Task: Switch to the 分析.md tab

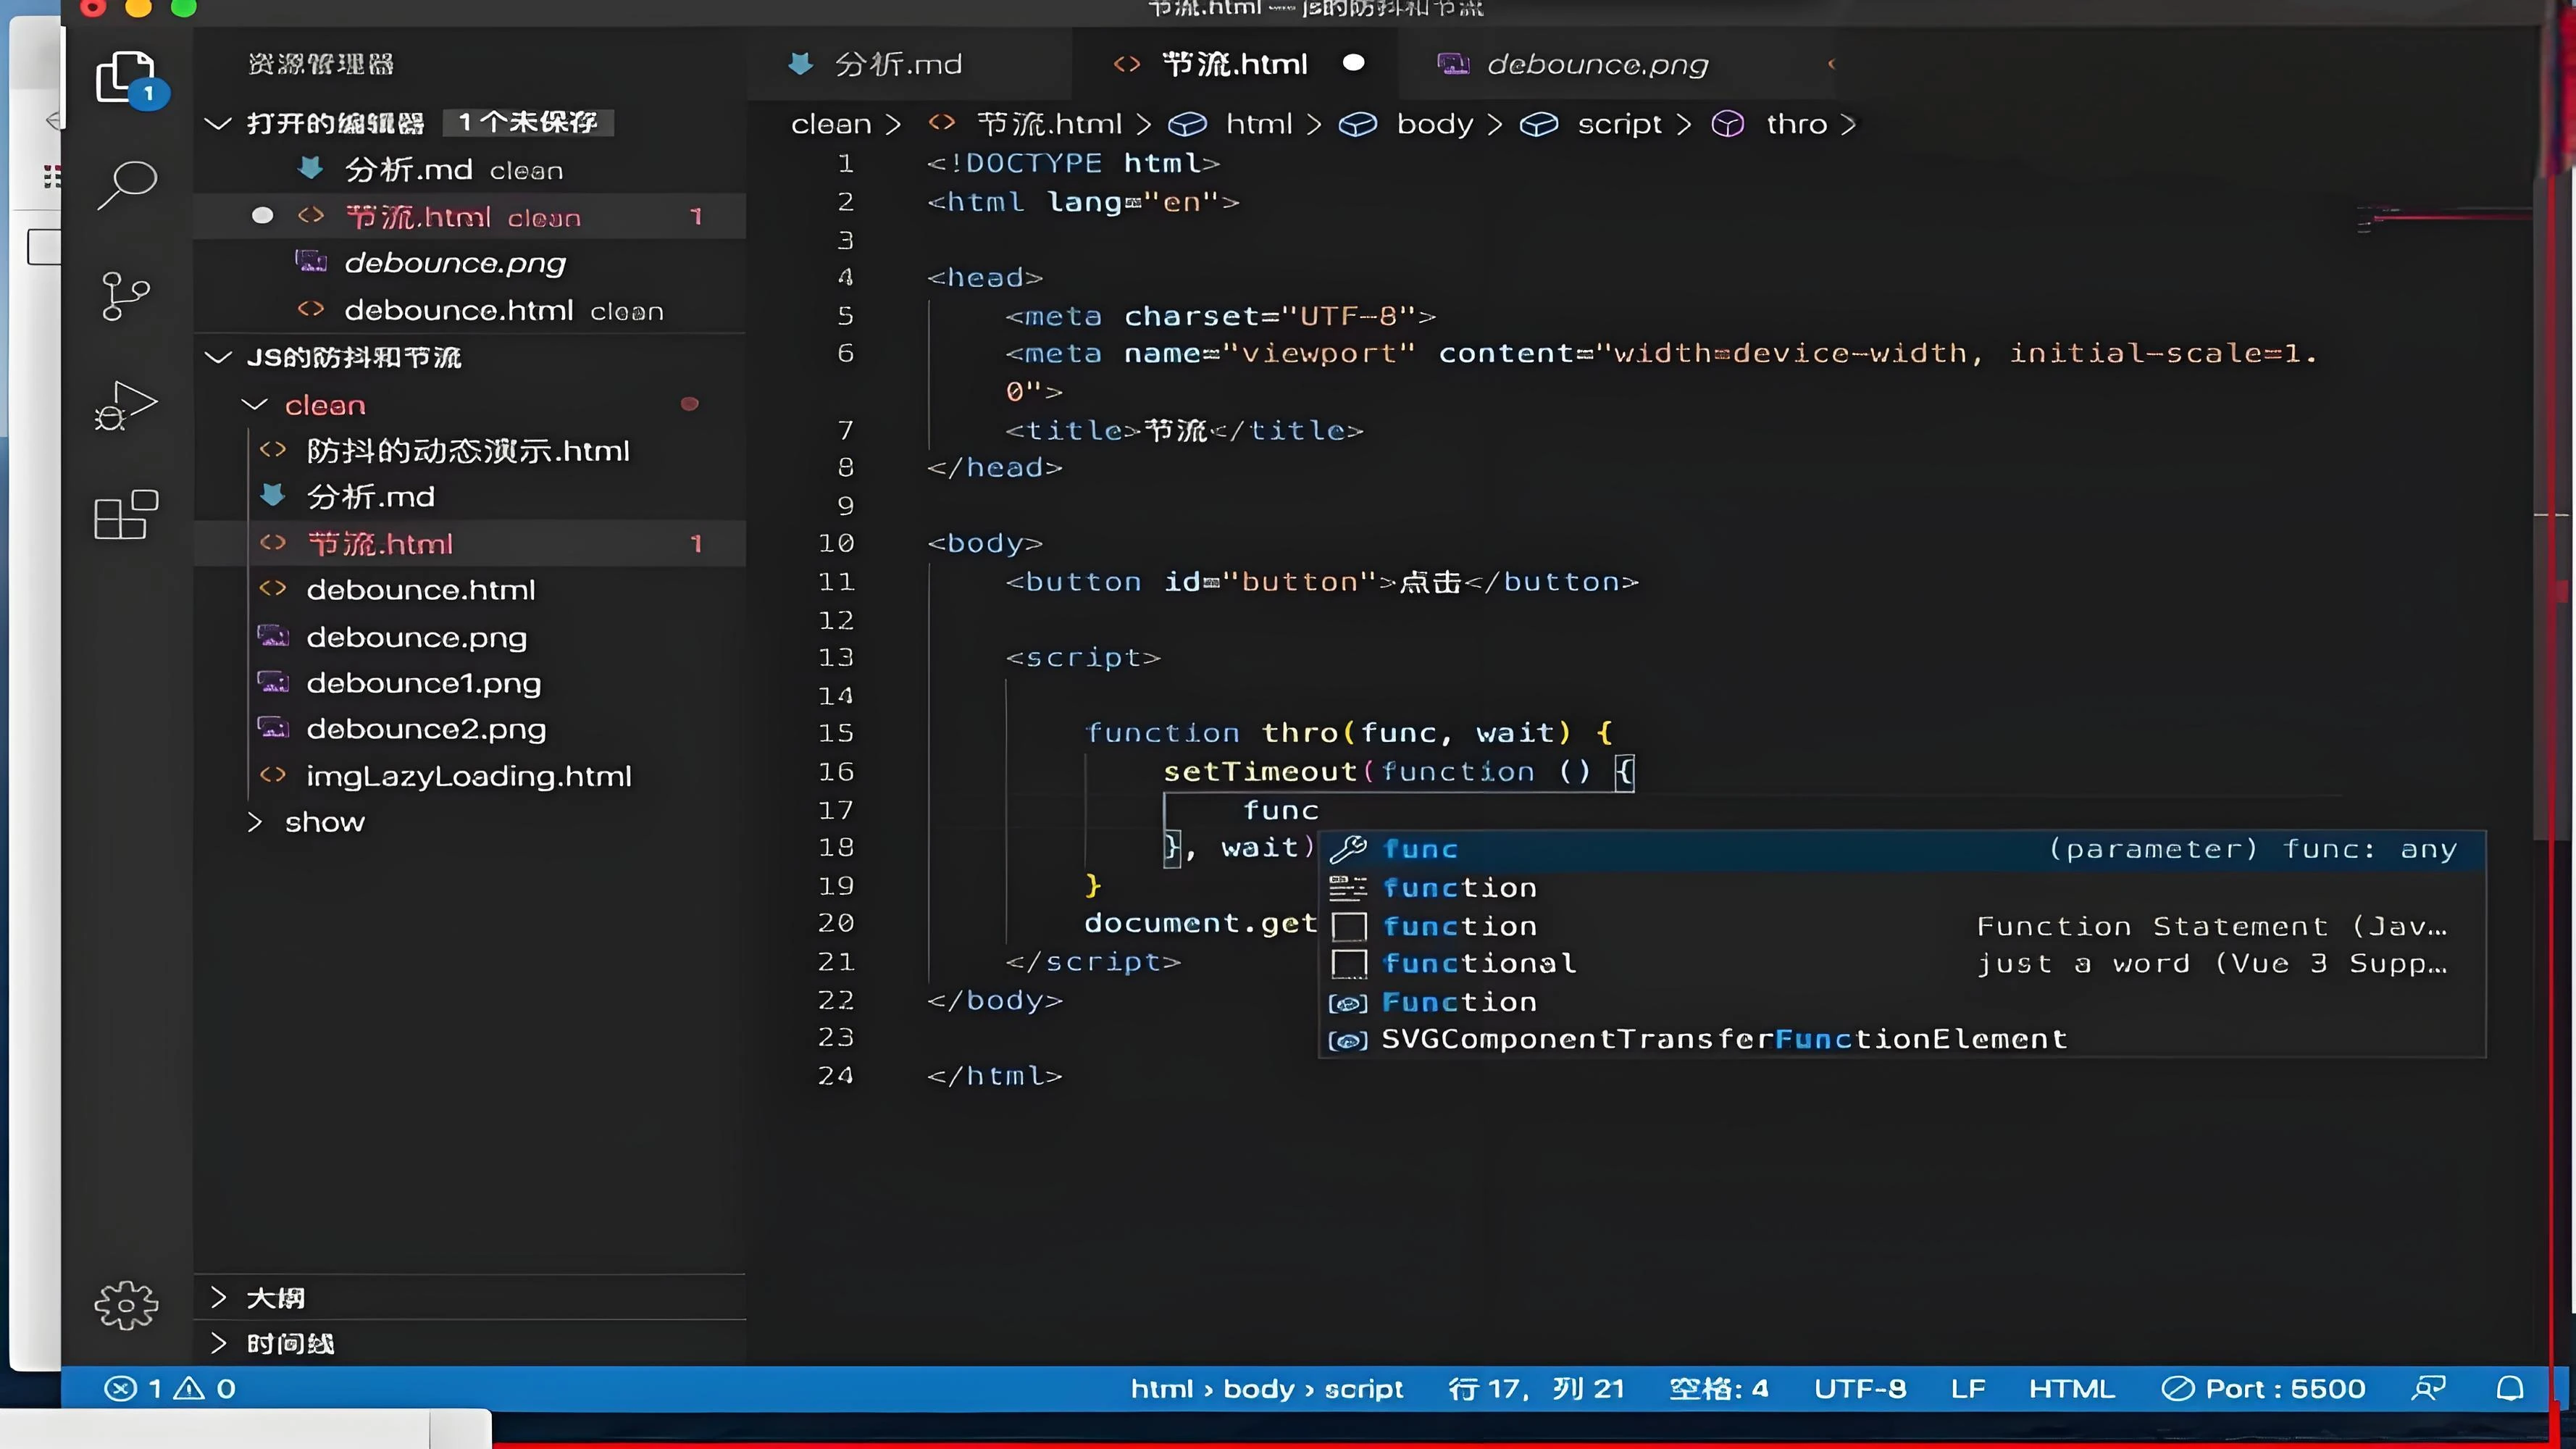Action: tap(908, 64)
